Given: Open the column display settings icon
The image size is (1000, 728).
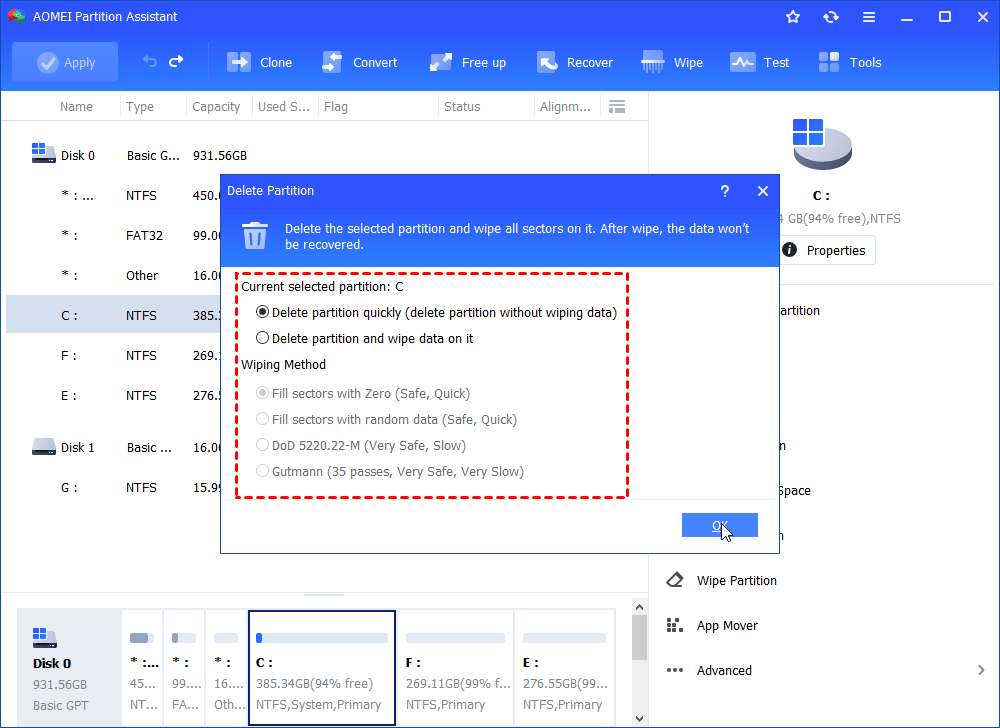Looking at the screenshot, I should tap(617, 106).
